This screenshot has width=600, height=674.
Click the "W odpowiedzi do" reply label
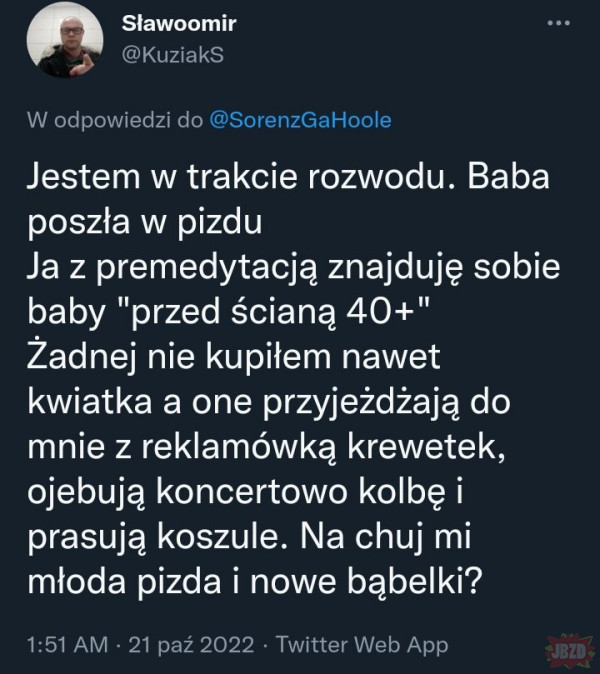(115, 120)
